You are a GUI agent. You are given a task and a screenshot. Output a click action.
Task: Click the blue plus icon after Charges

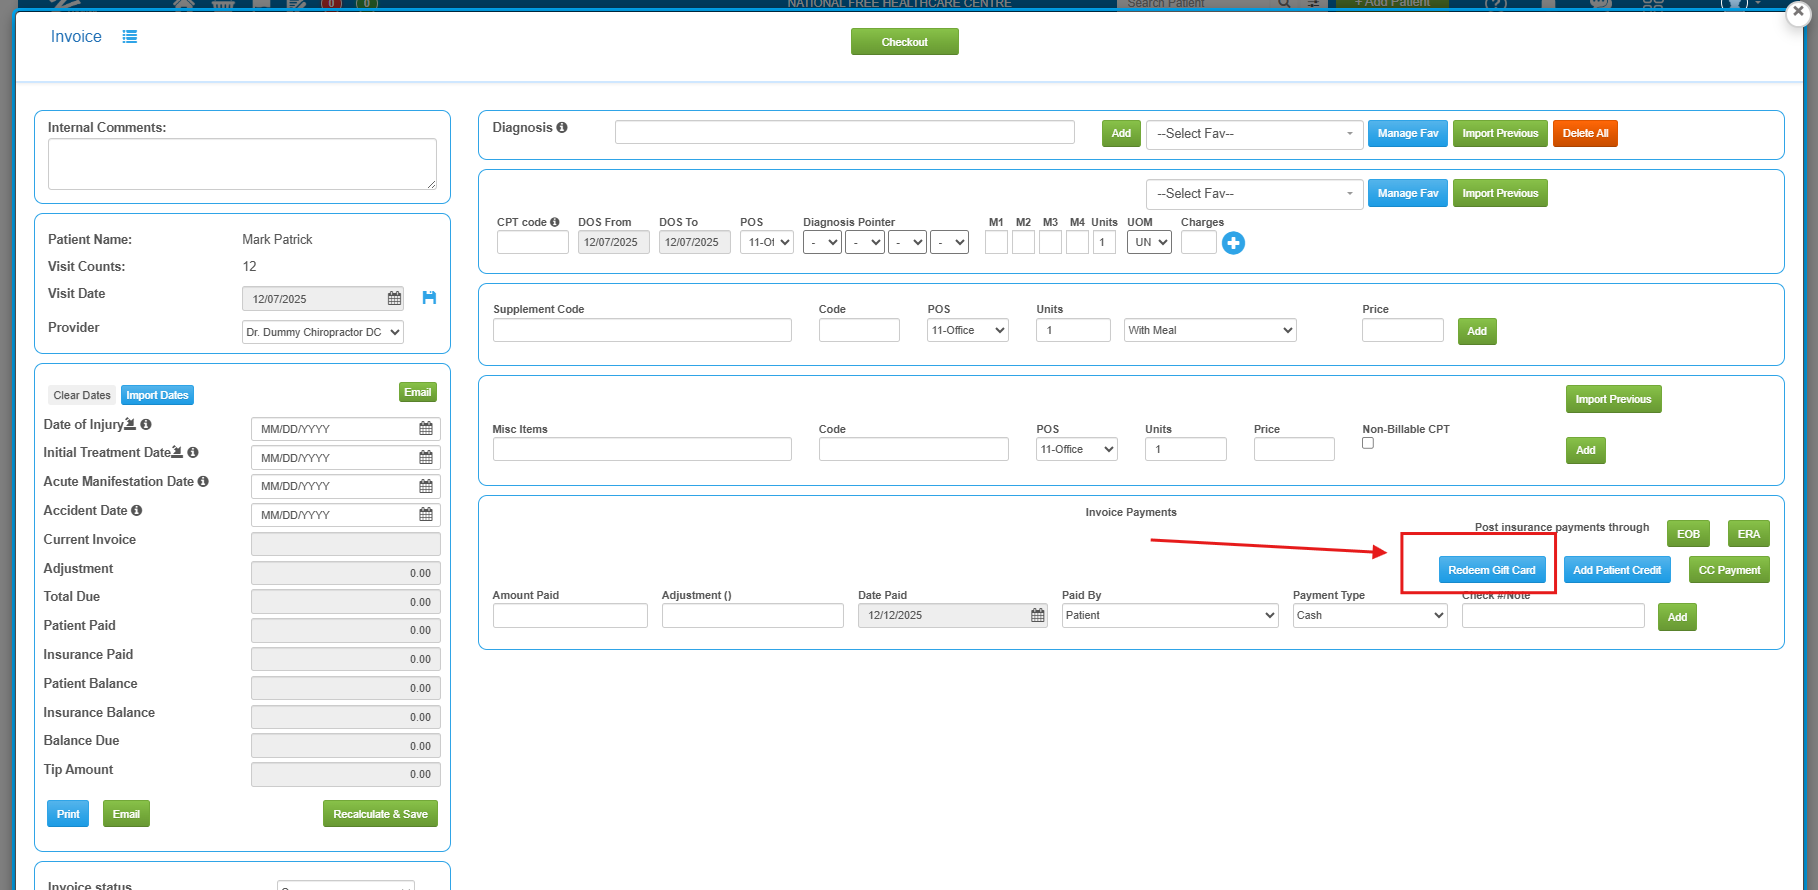click(x=1233, y=243)
